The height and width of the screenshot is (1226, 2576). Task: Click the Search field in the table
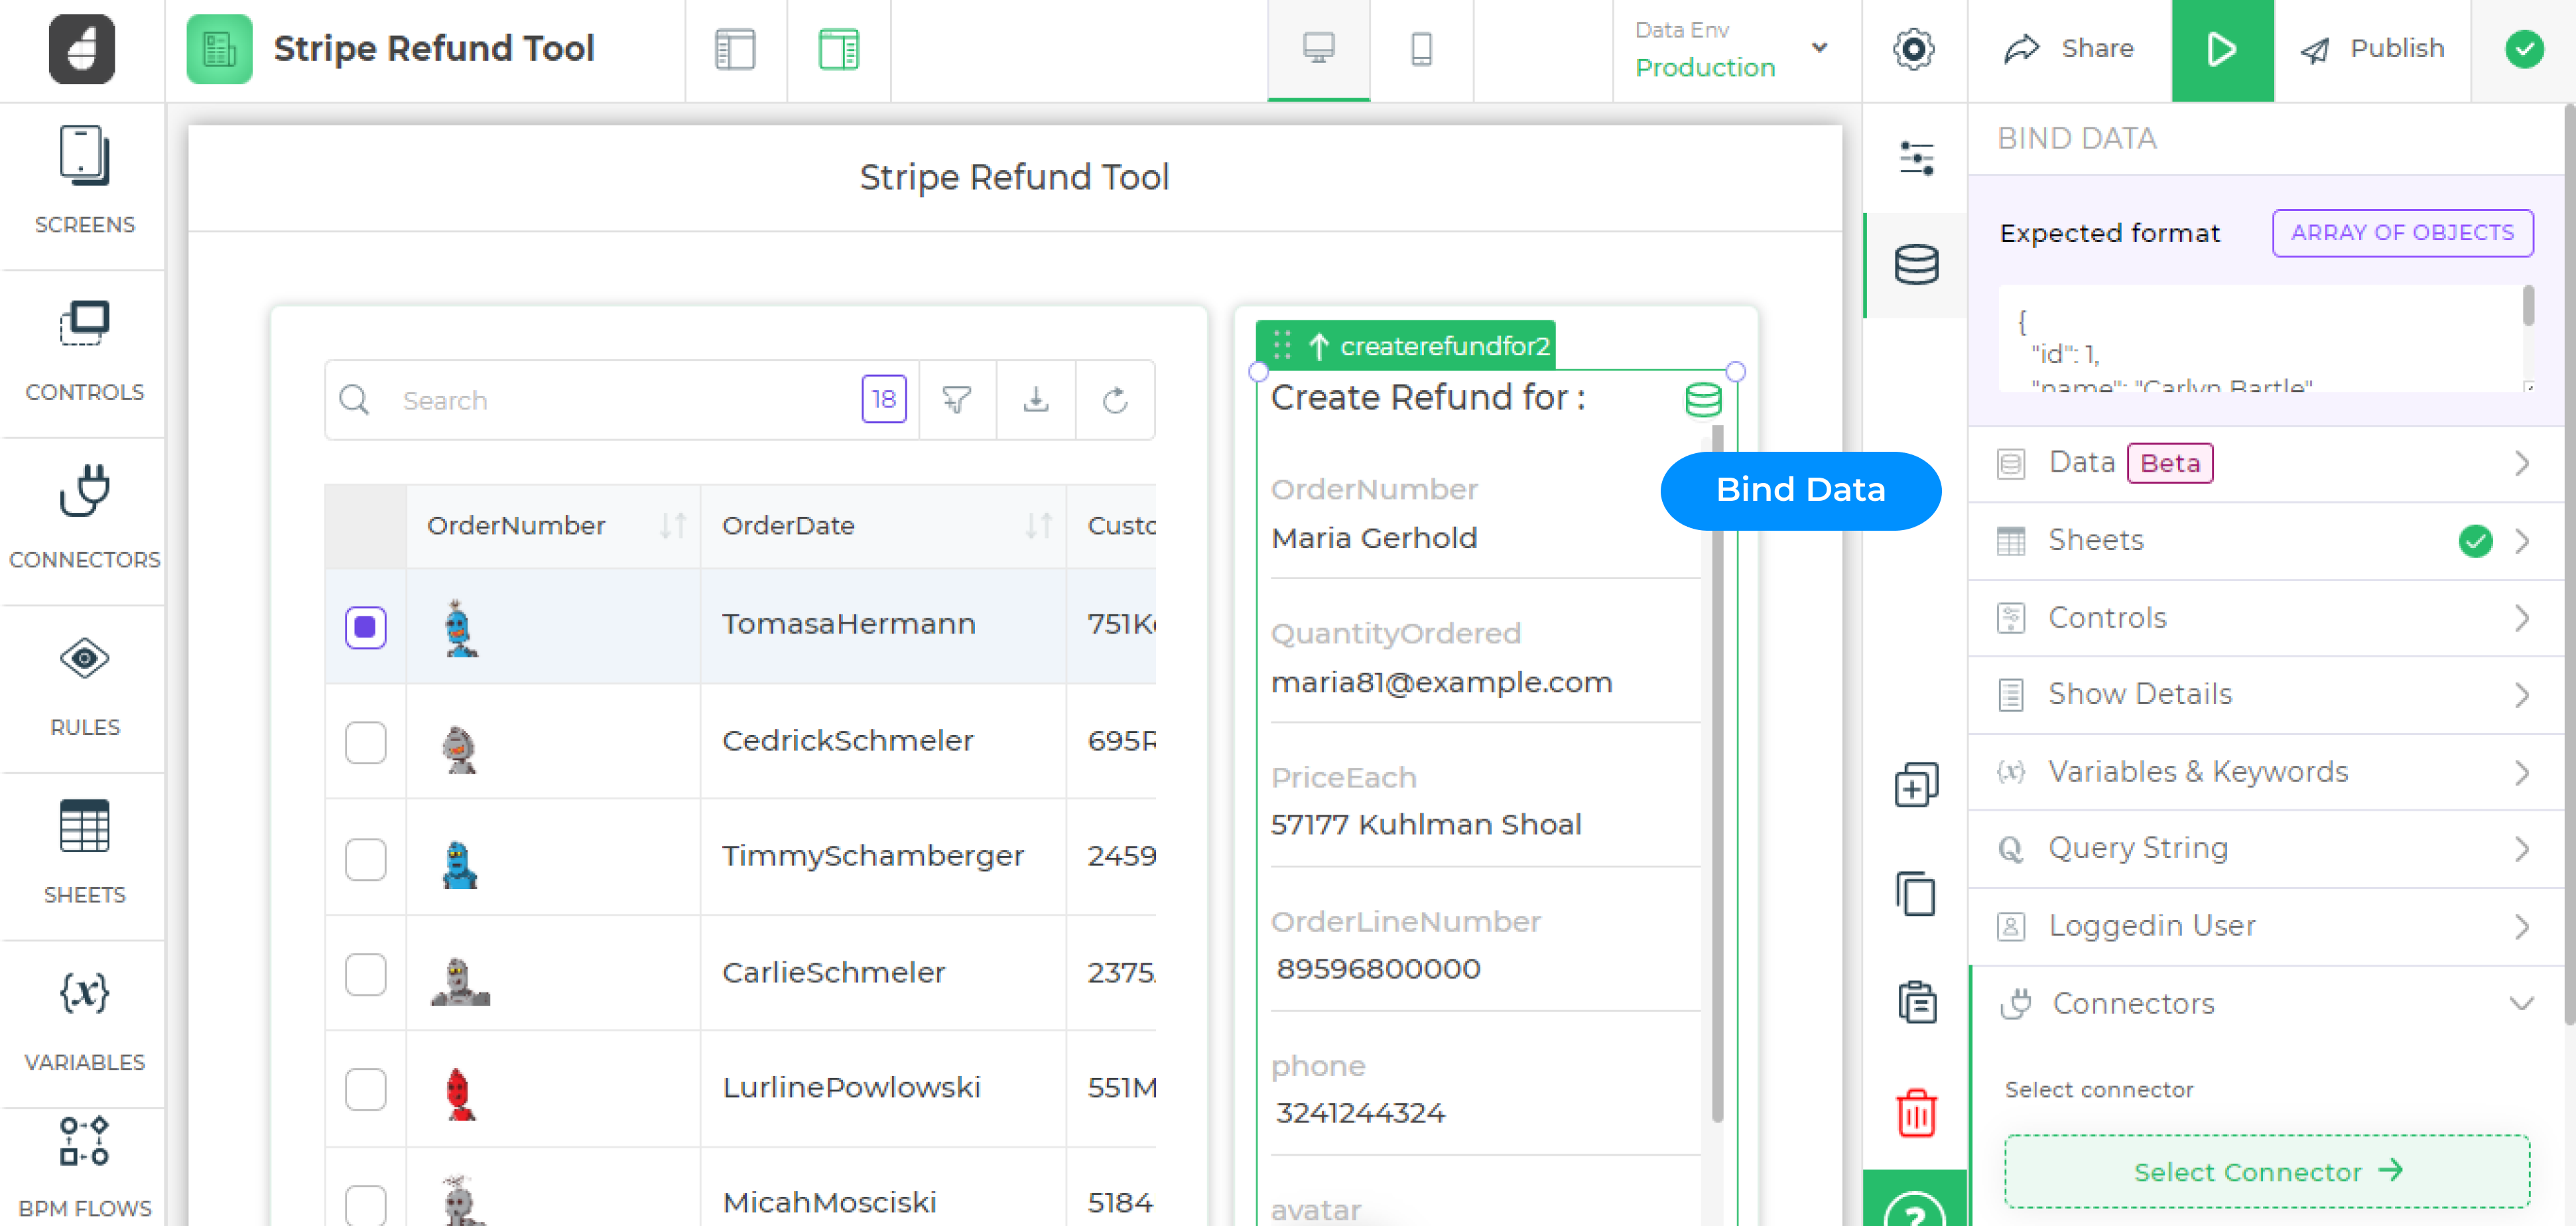tap(620, 400)
